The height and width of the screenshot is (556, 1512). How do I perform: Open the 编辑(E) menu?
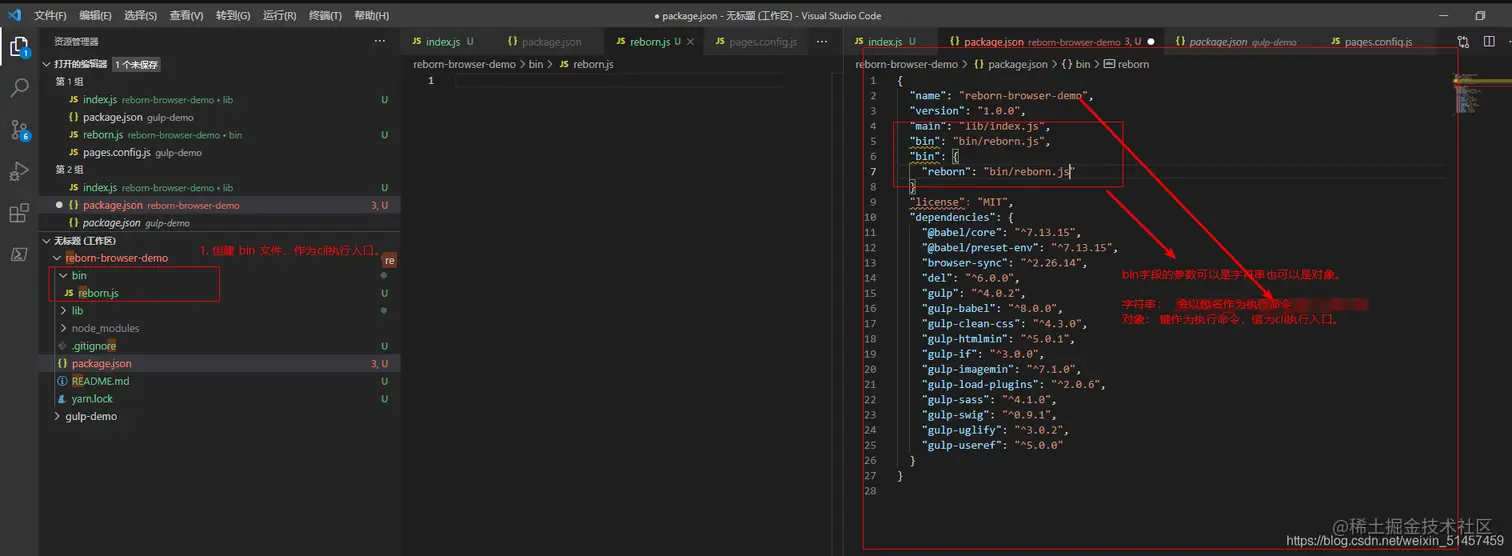coord(96,15)
